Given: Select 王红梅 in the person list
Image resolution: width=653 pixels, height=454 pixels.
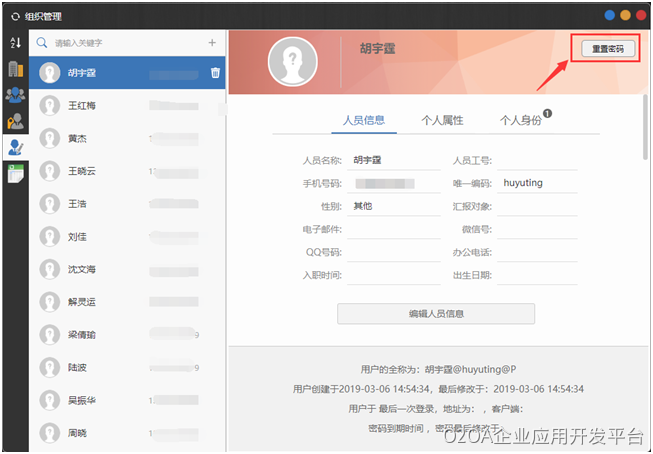Looking at the screenshot, I should click(82, 105).
